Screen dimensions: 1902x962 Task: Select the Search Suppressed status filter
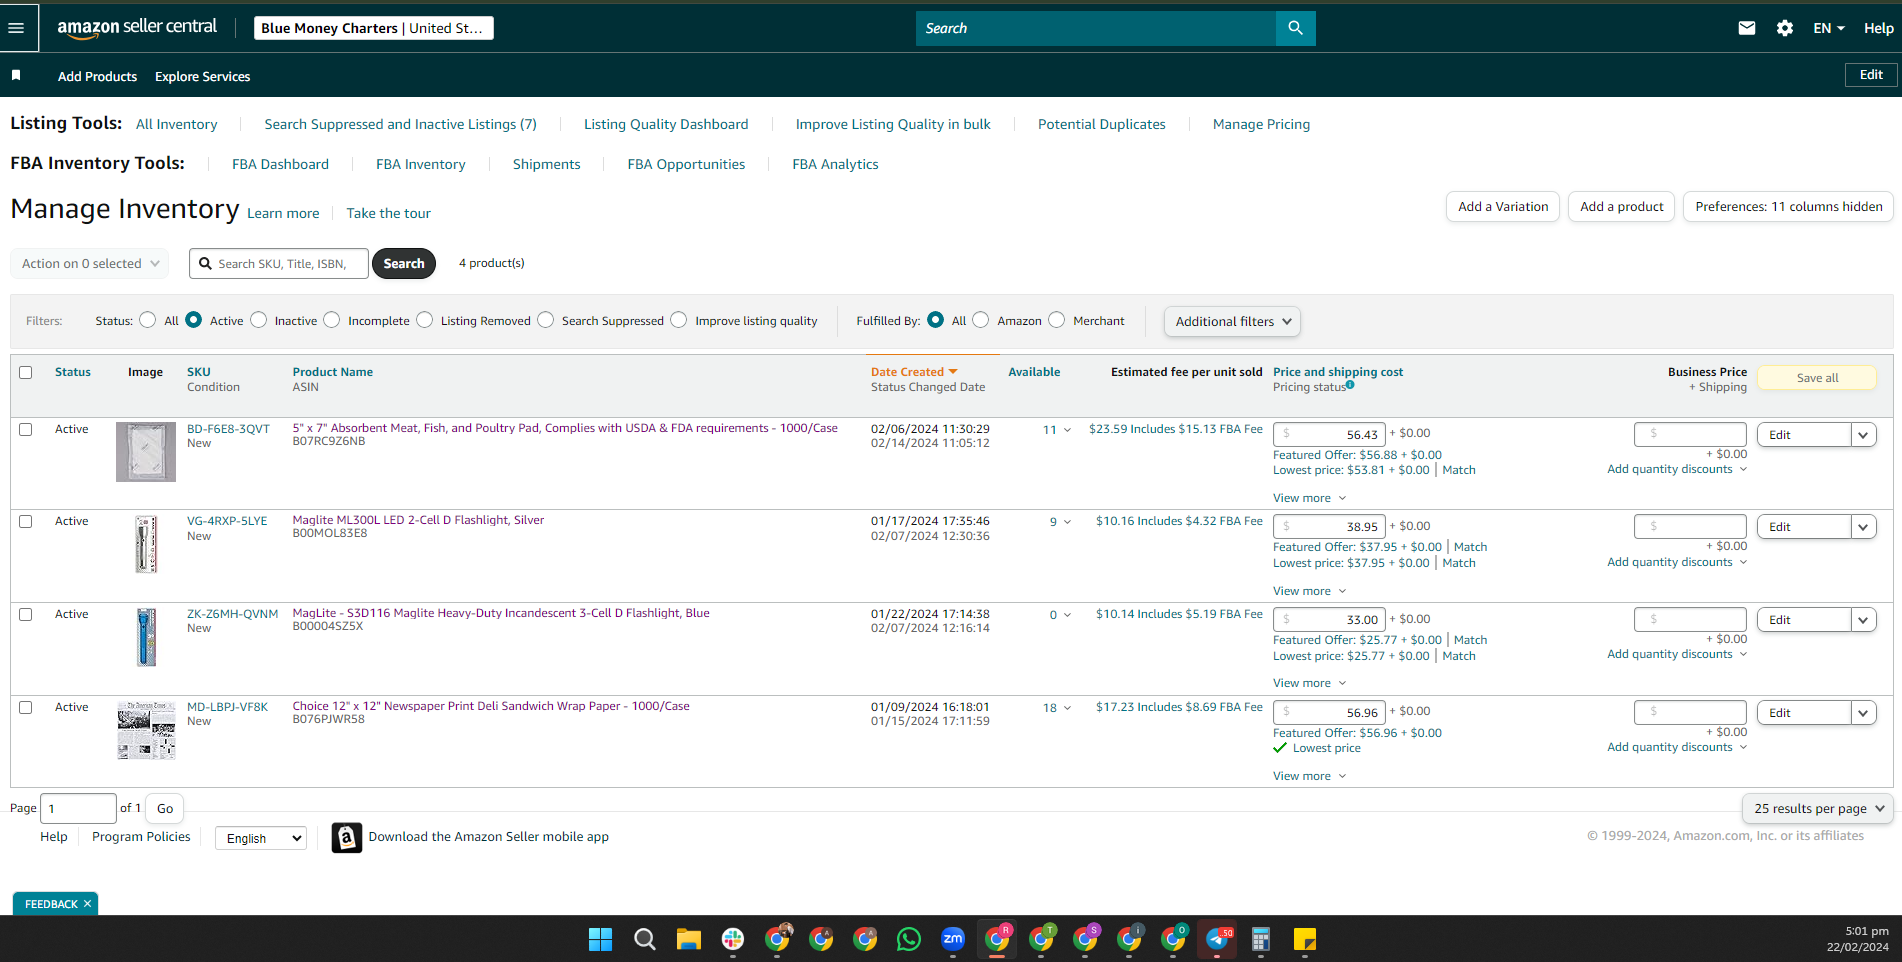546,320
